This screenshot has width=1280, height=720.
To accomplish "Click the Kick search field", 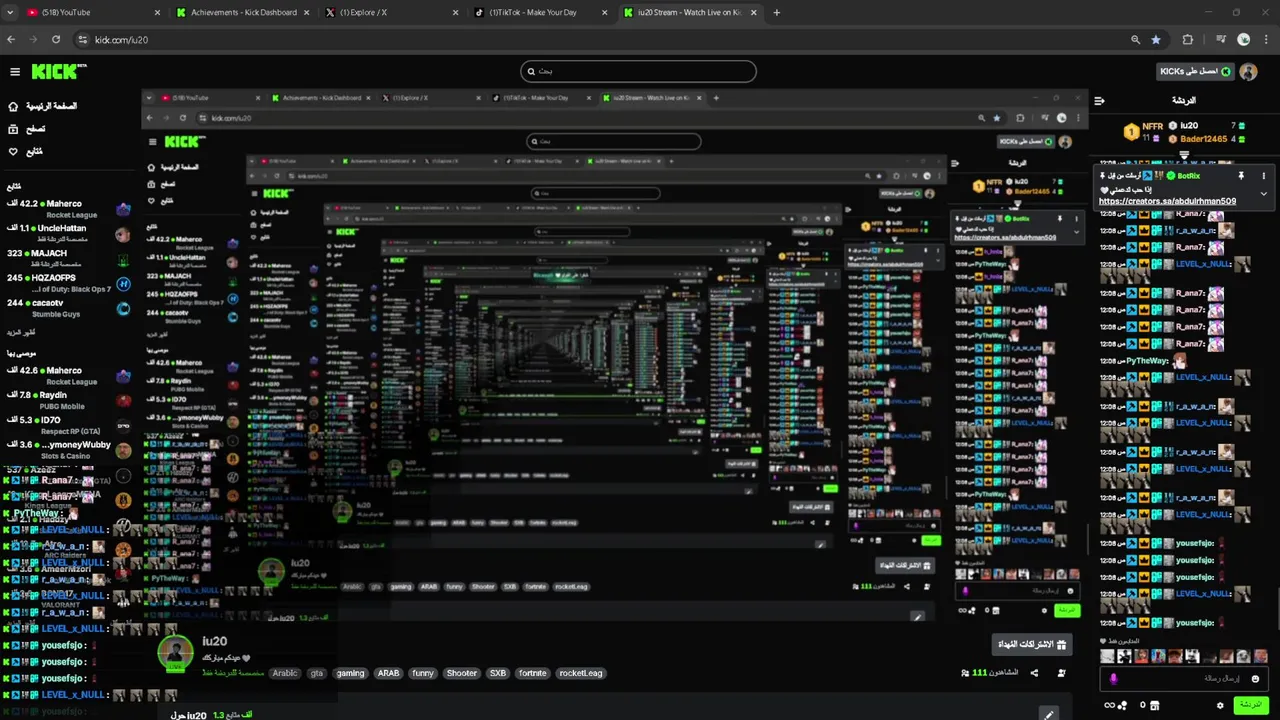I will [x=638, y=71].
